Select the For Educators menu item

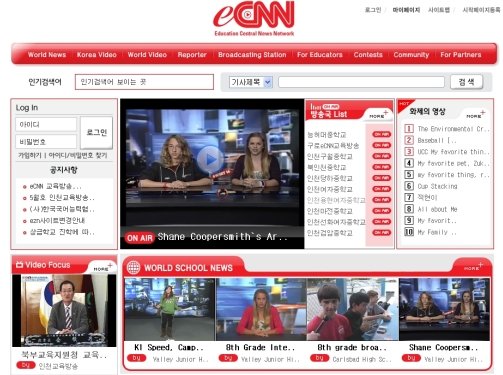(320, 55)
